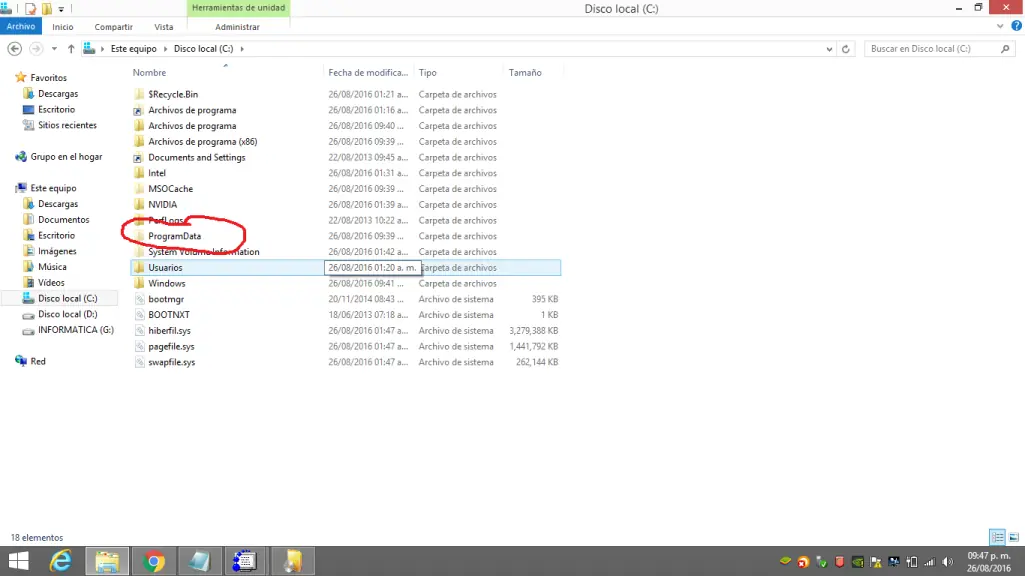The image size is (1025, 576).
Task: Open Properties from the quick access toolbar
Action: click(x=30, y=8)
